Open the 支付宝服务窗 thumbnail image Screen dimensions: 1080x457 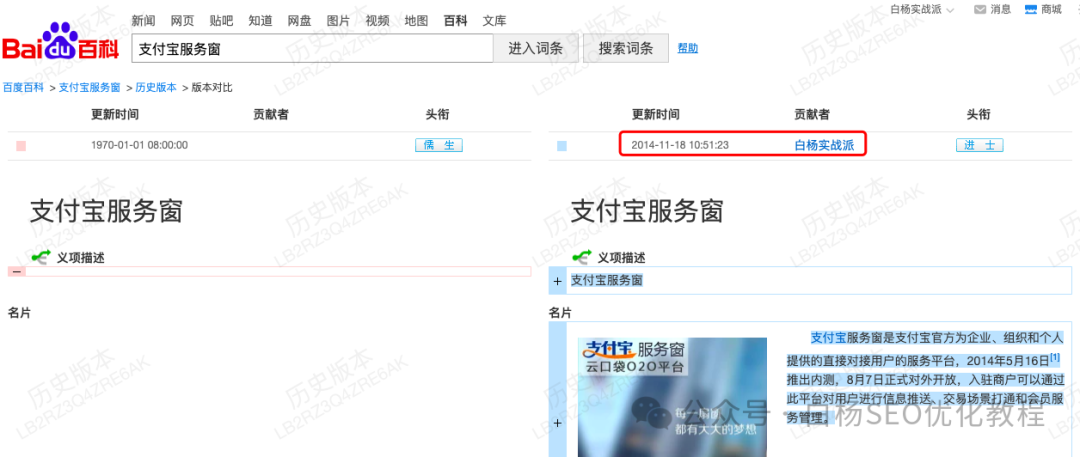tap(672, 397)
